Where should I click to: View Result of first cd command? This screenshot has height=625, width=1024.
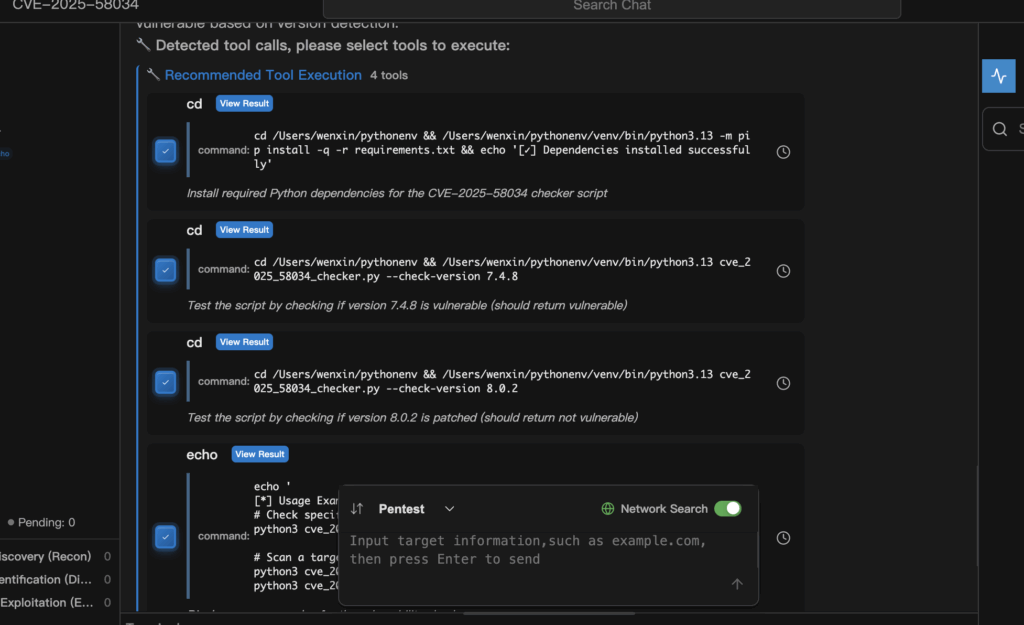tap(244, 103)
